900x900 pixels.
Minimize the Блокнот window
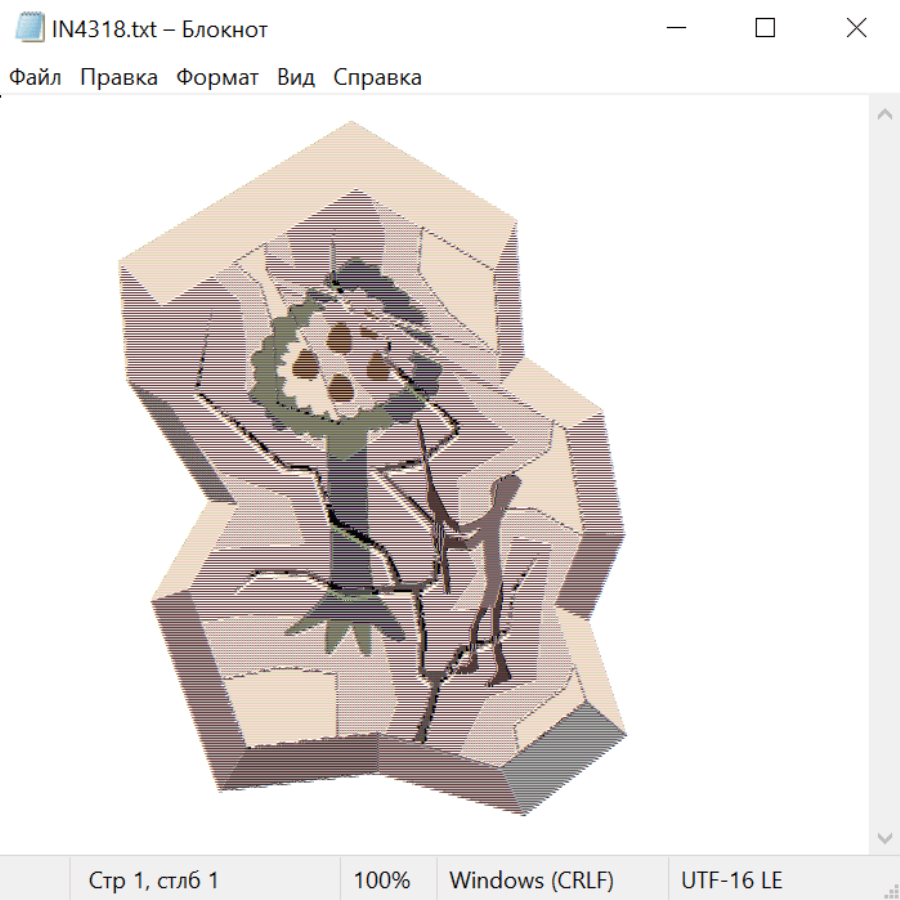point(674,29)
